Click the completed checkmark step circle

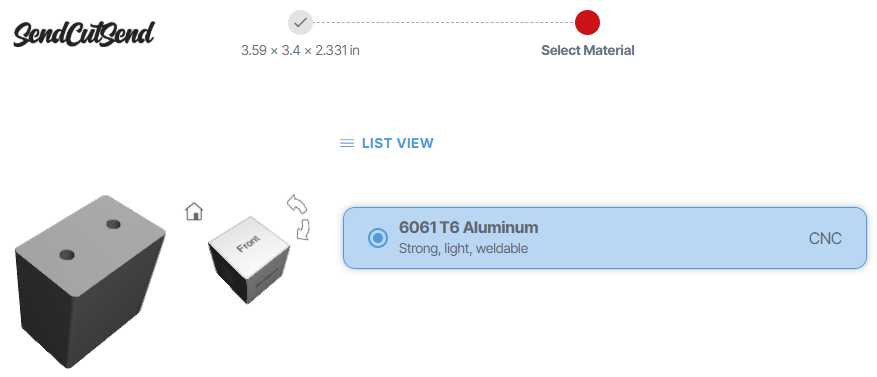(x=300, y=23)
